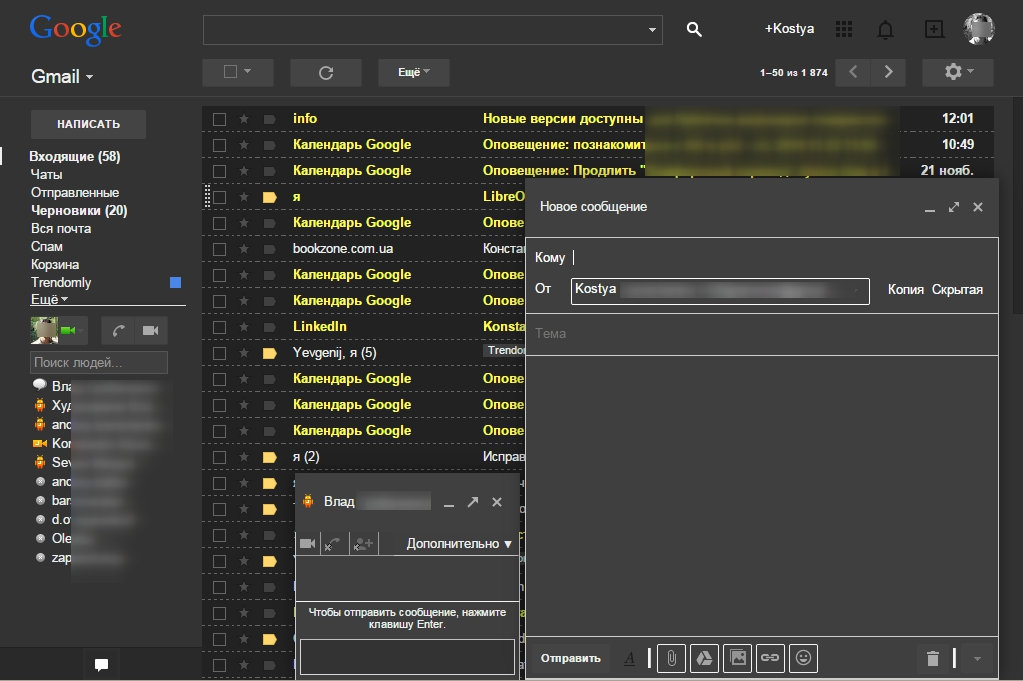Image resolution: width=1023 pixels, height=681 pixels.
Task: Expand the send options arrow next to trash
Action: click(x=977, y=658)
